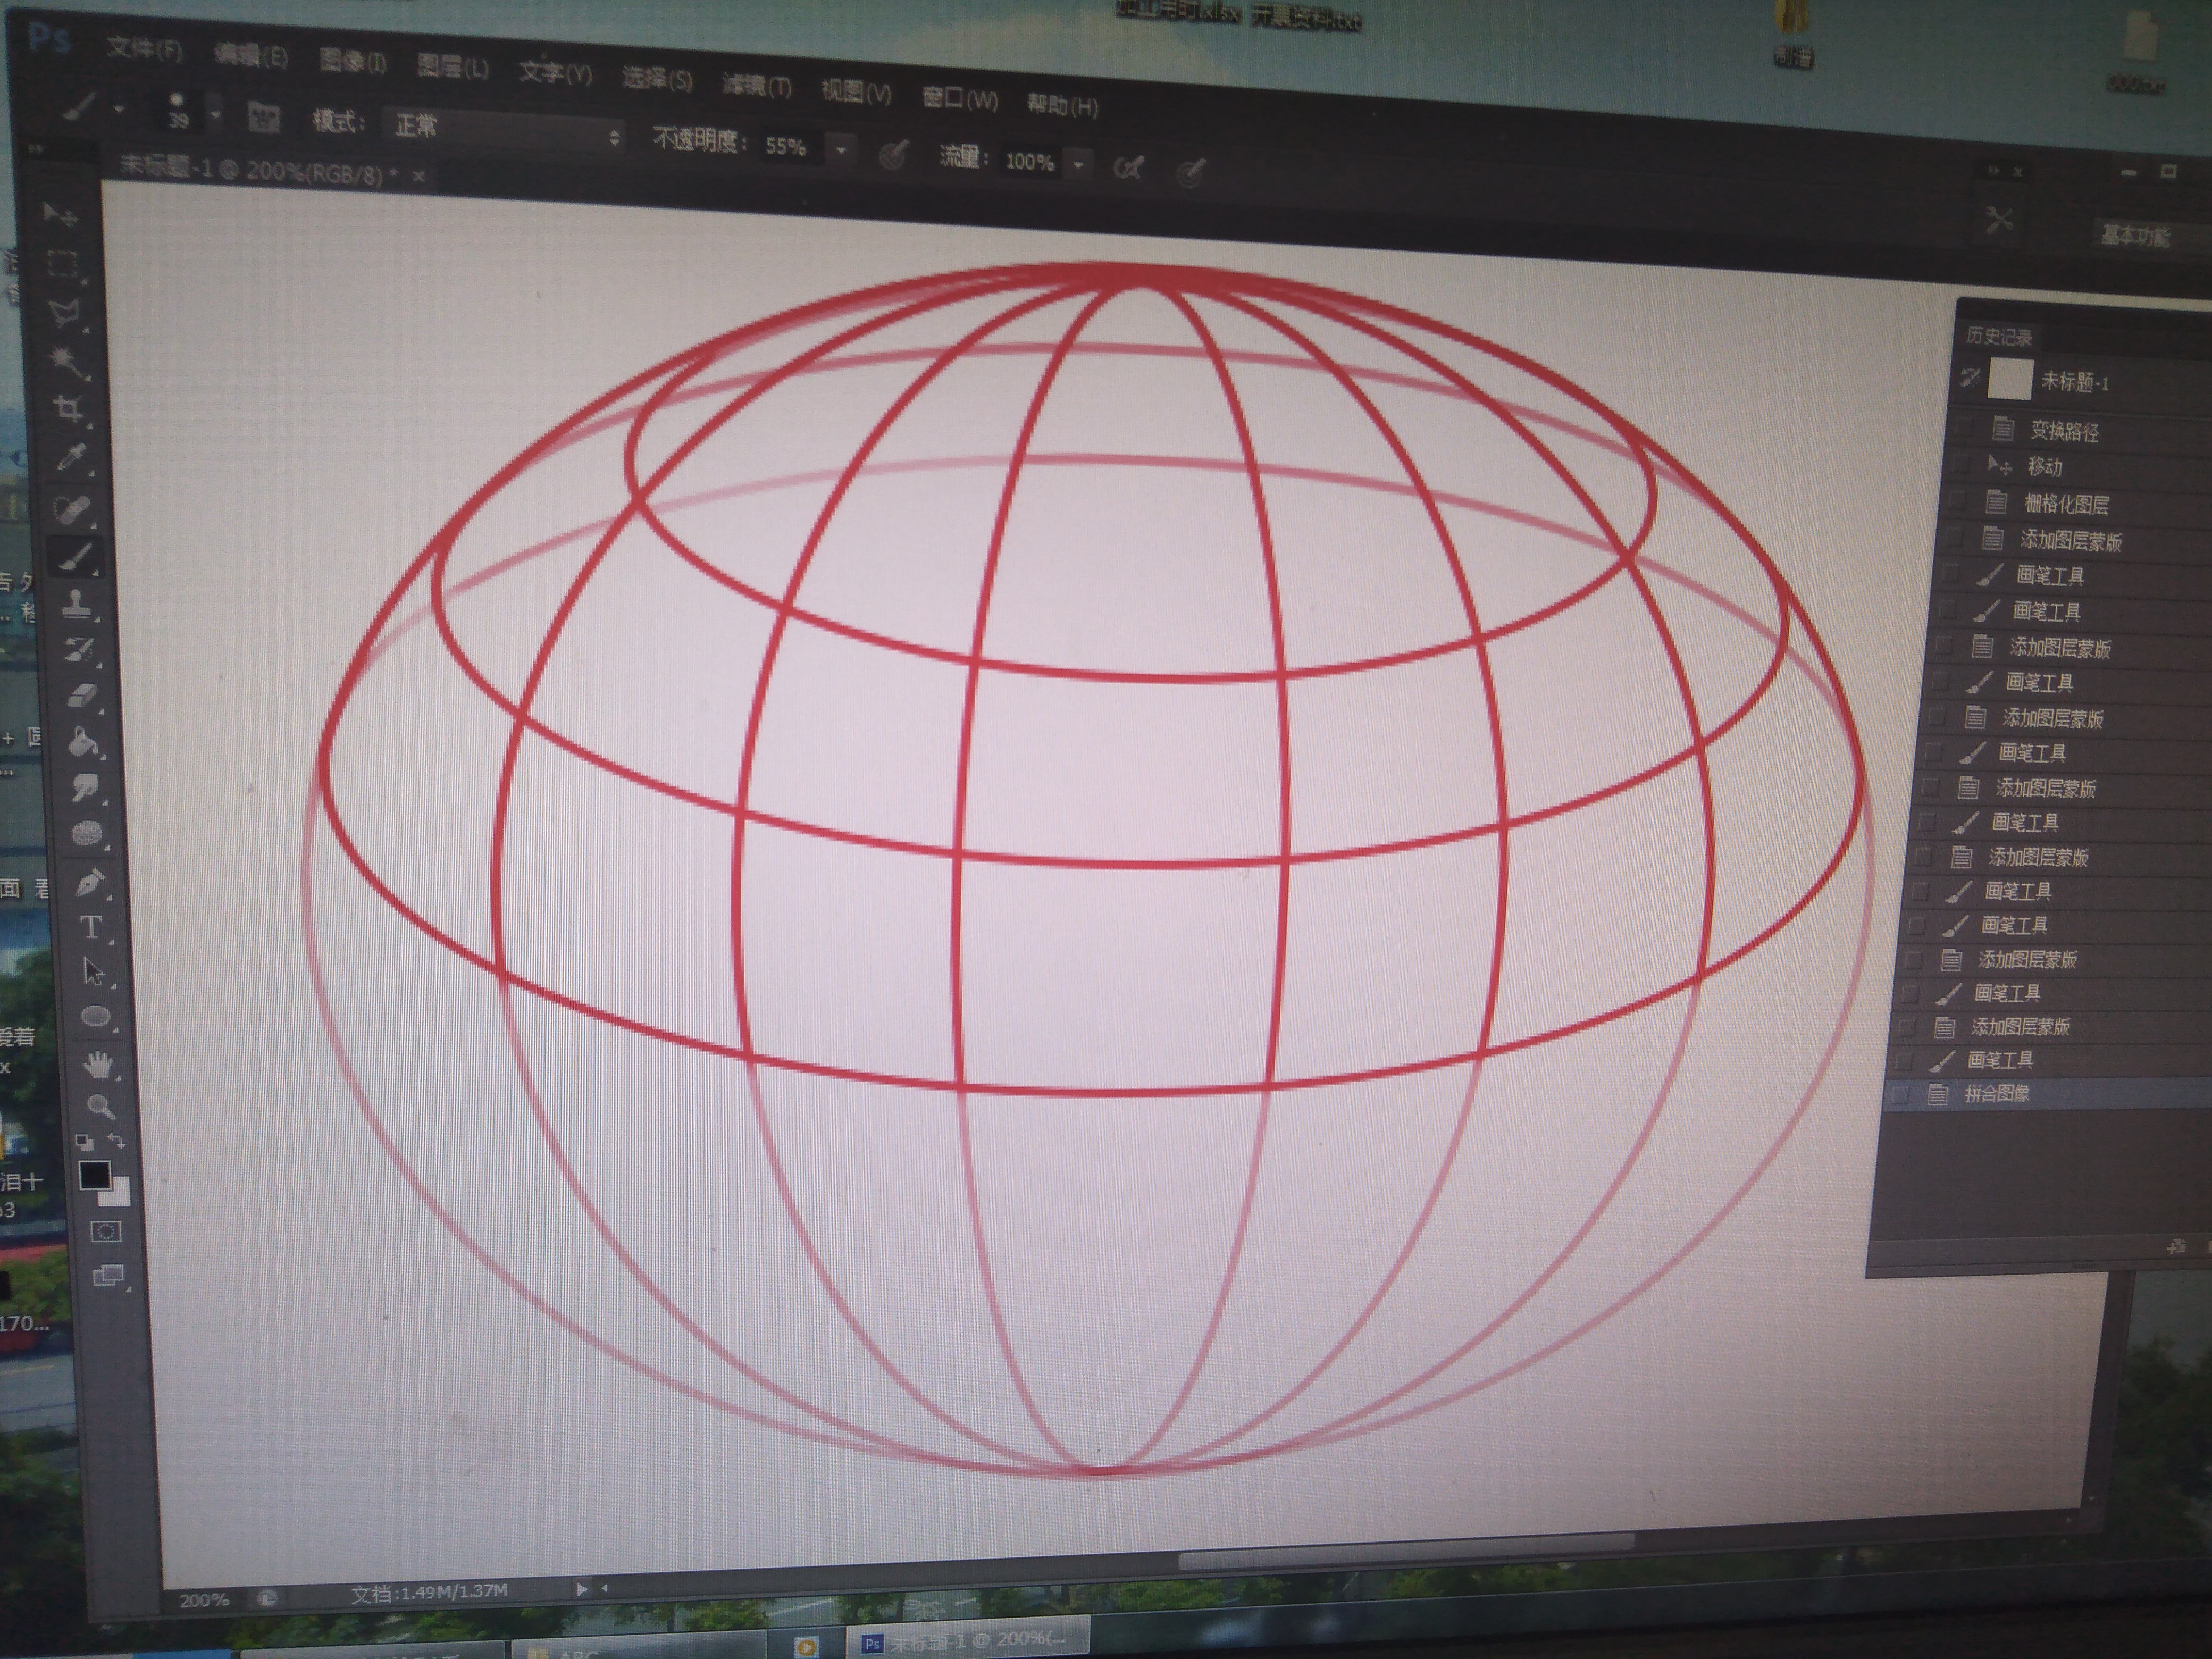
Task: Click the foreground black color swatch
Action: pos(95,1175)
